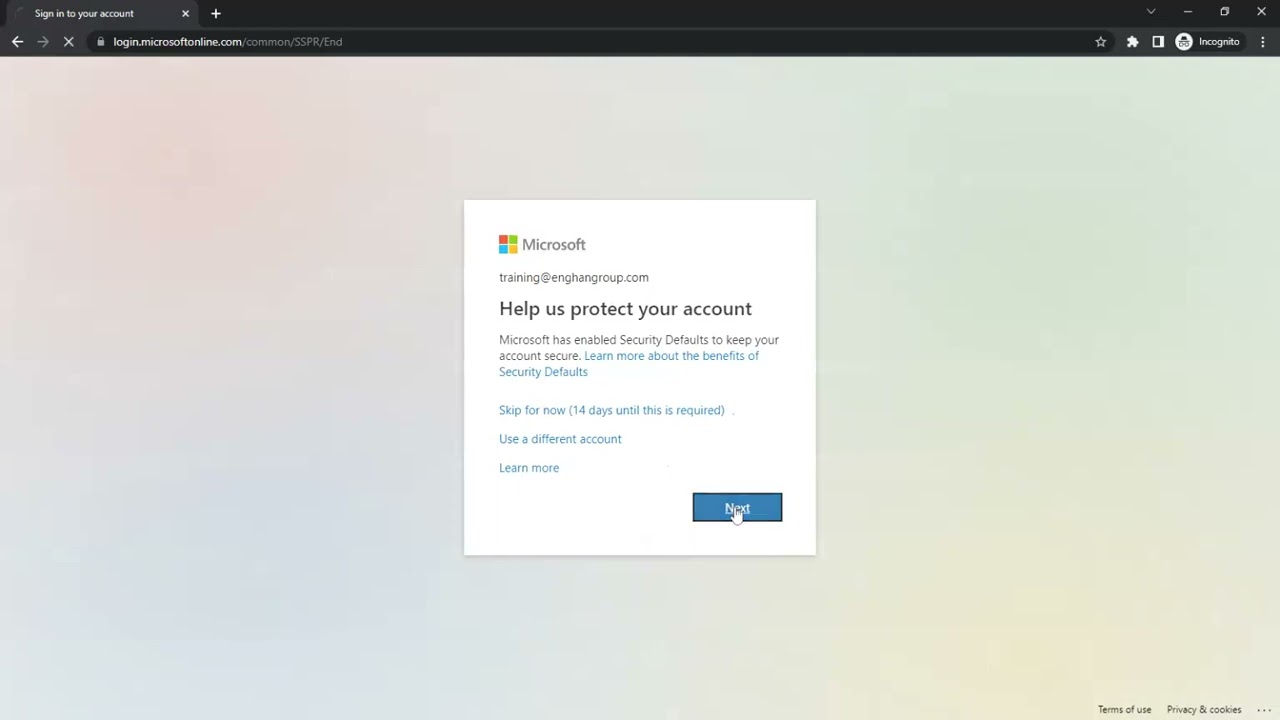
Task: Open the Learn more link
Action: 529,468
